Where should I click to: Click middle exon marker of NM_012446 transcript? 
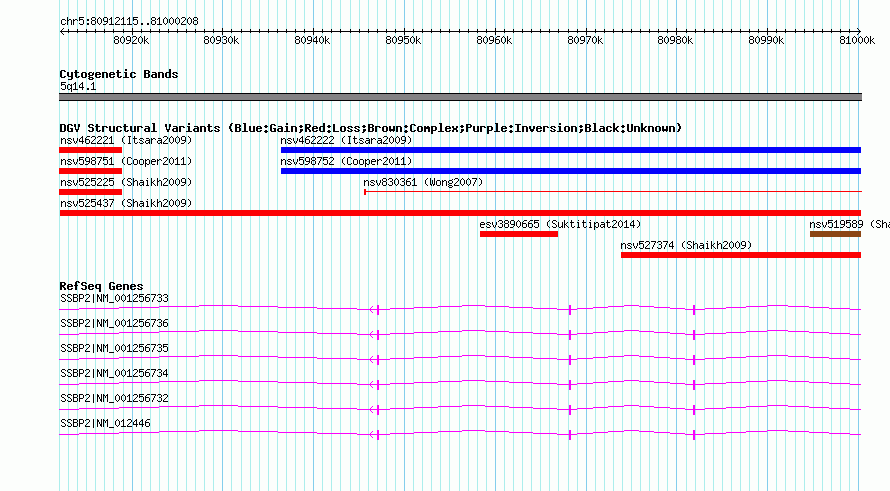click(570, 435)
